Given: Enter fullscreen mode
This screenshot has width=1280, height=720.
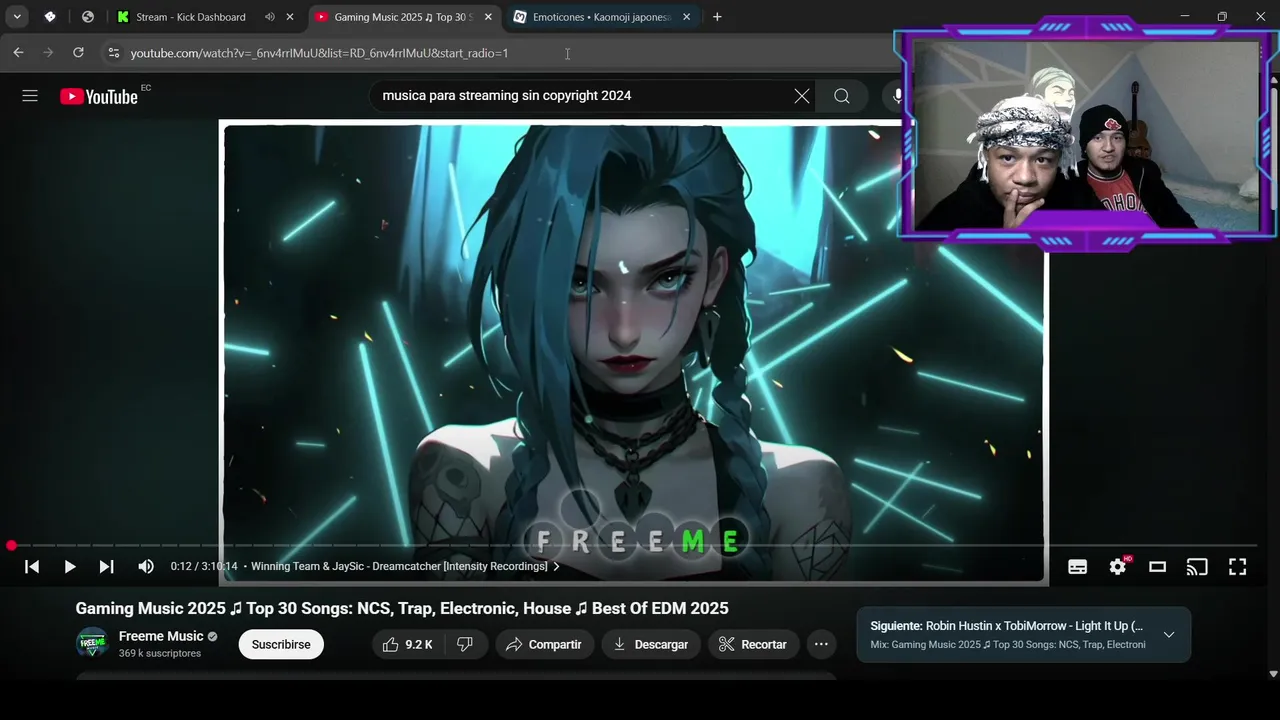Looking at the screenshot, I should tap(1237, 567).
